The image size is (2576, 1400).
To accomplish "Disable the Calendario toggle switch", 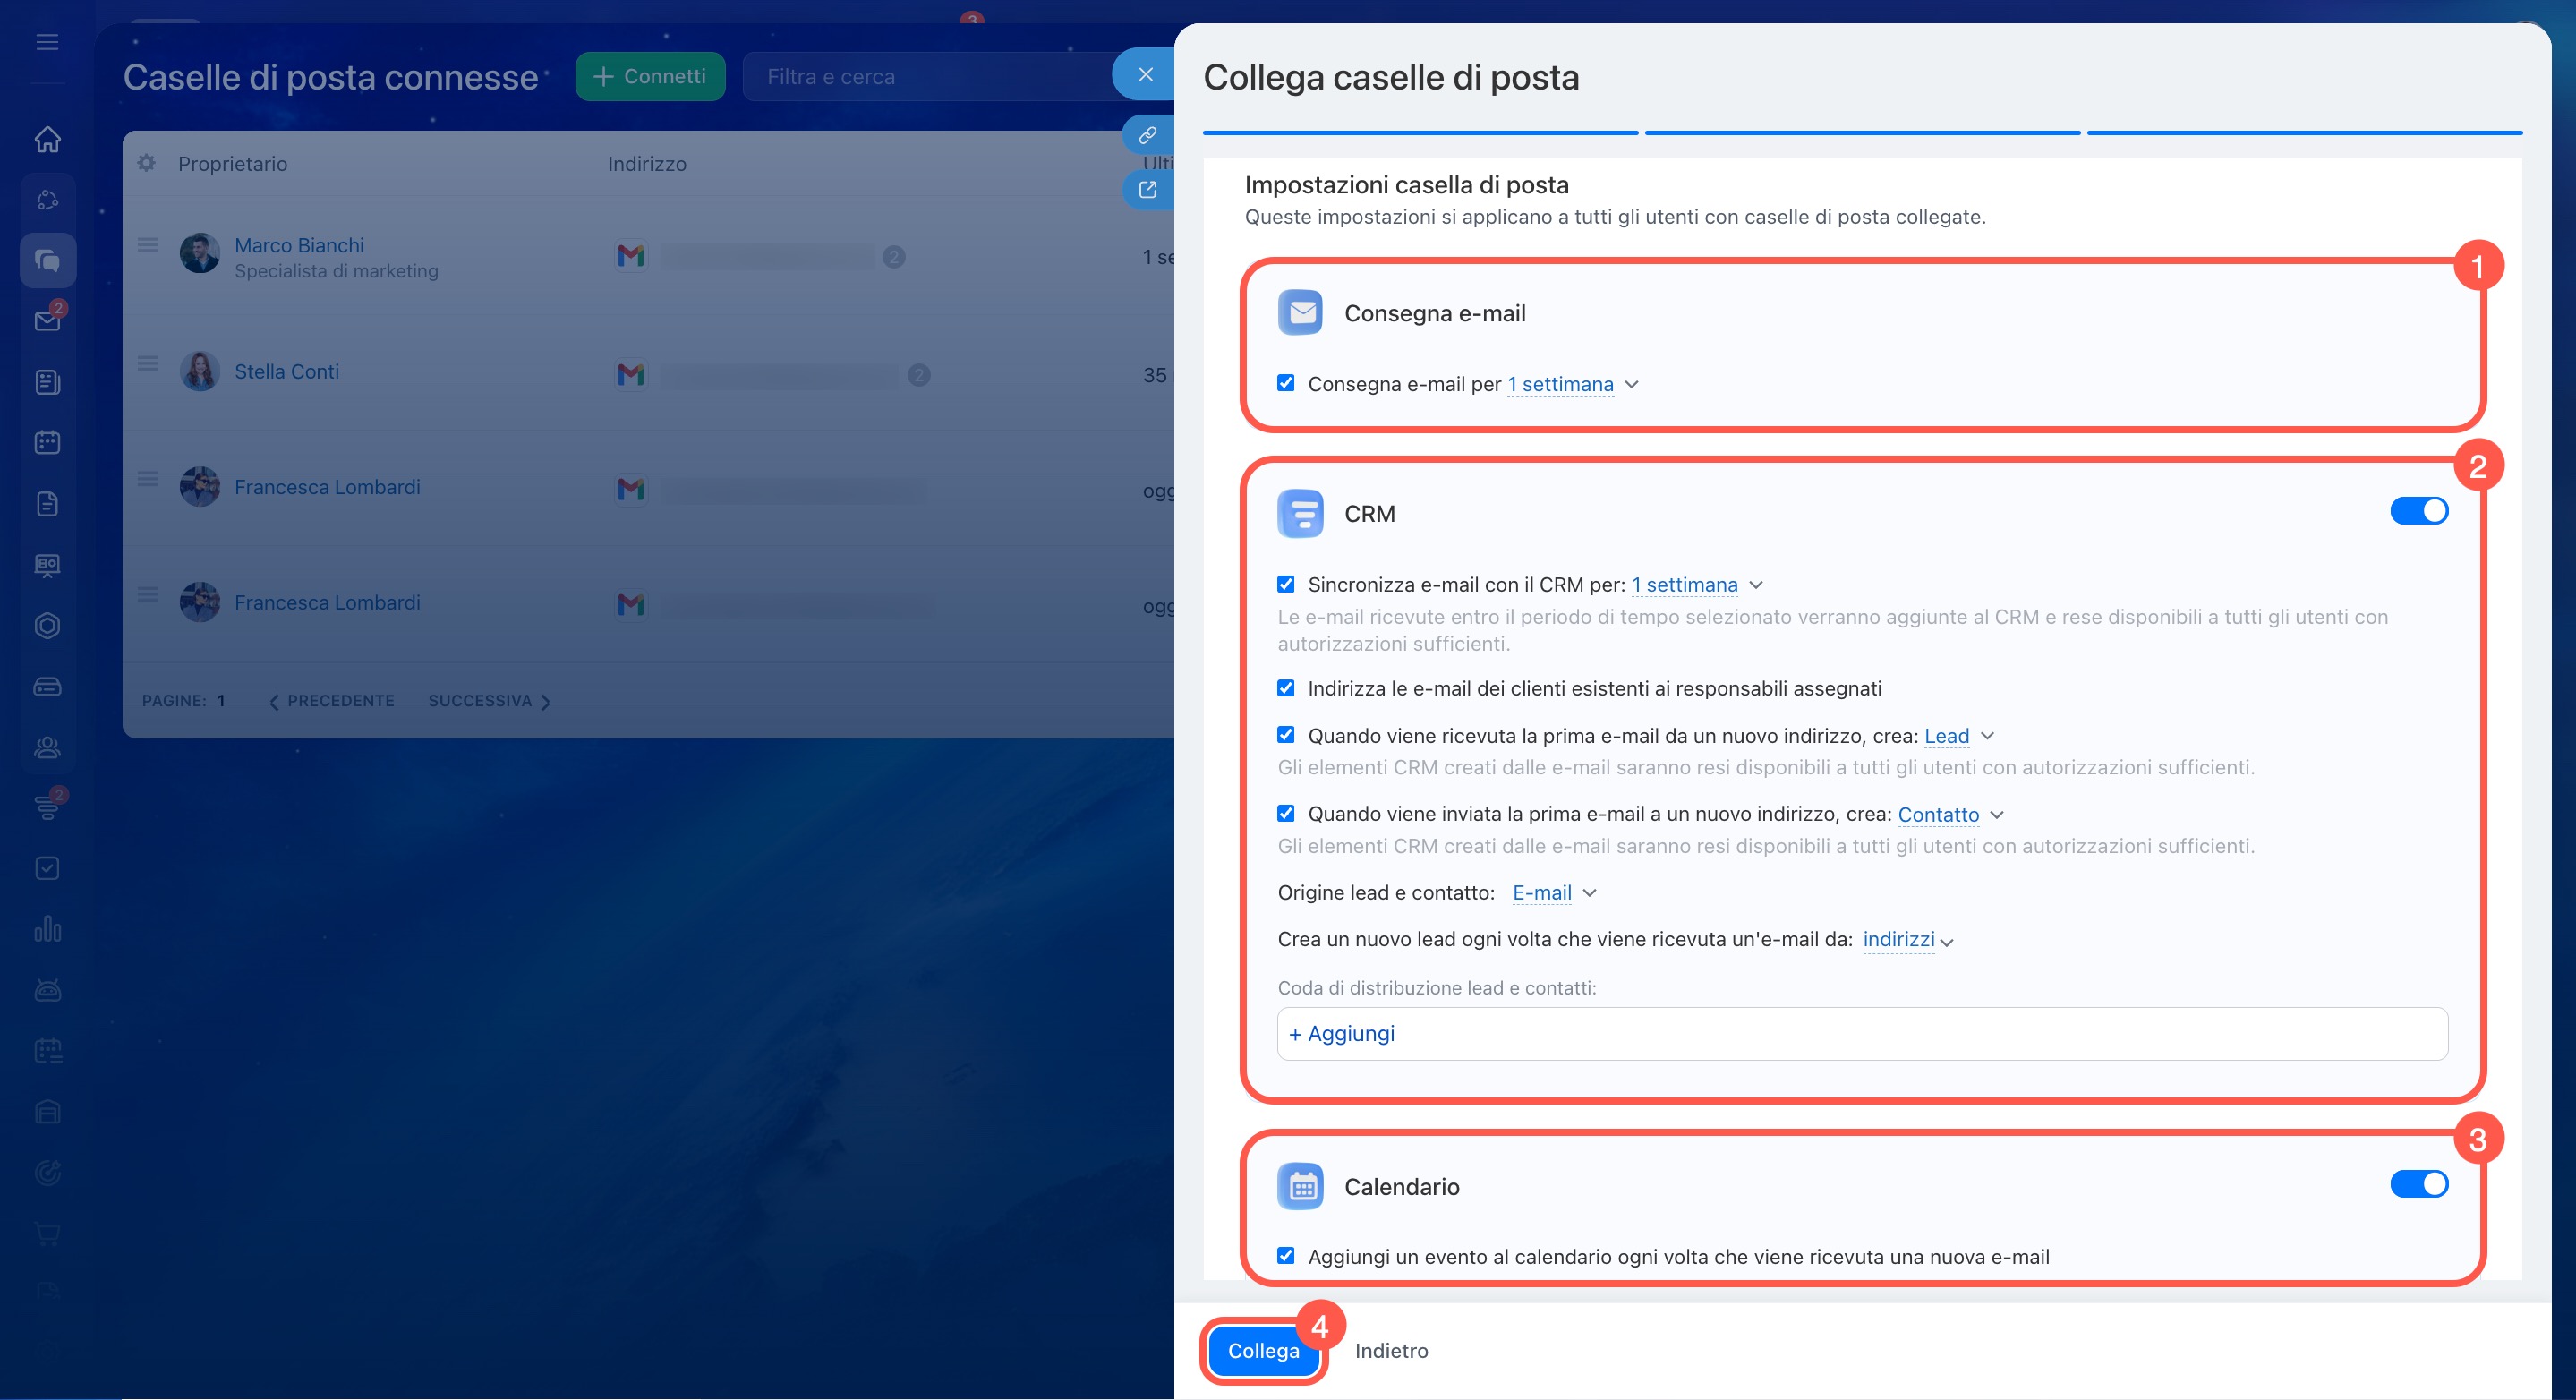I will (x=2418, y=1184).
